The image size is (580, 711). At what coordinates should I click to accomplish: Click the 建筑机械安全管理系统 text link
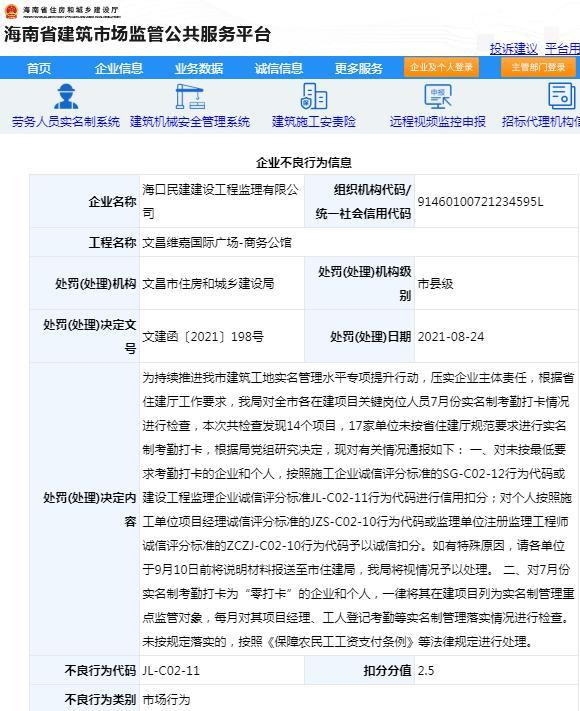click(x=190, y=122)
